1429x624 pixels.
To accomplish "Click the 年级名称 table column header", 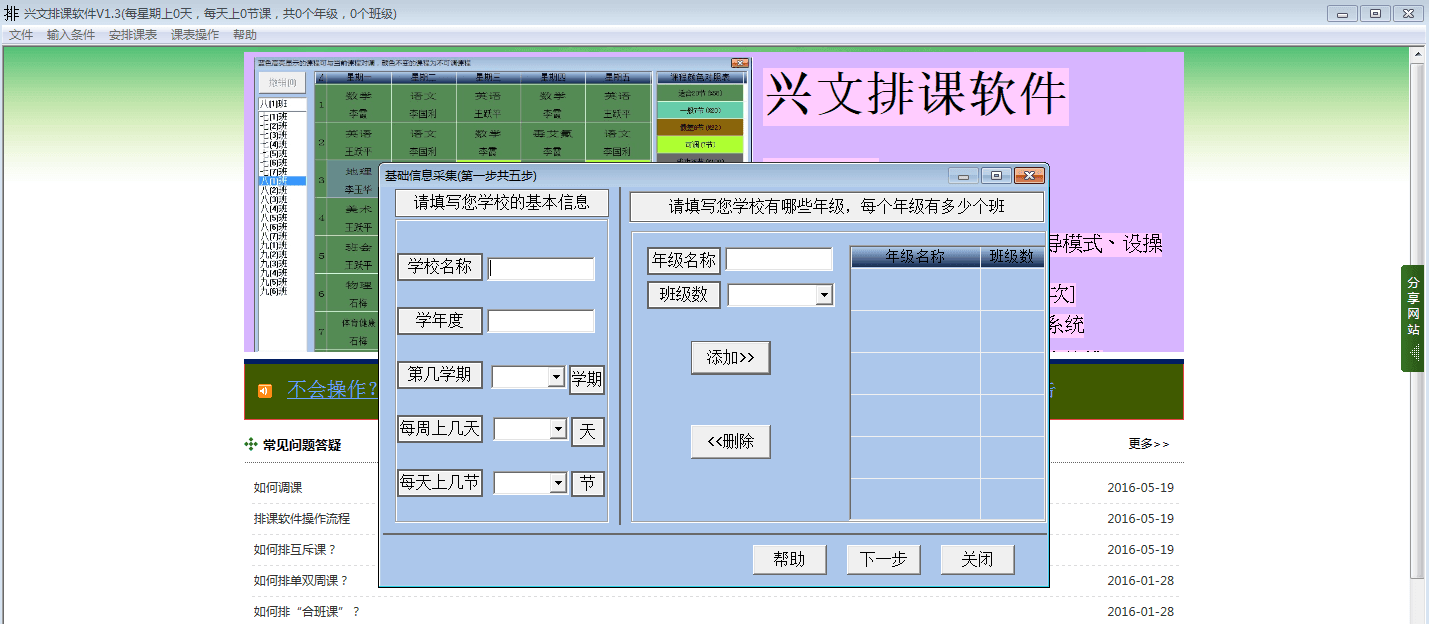I will (x=915, y=257).
